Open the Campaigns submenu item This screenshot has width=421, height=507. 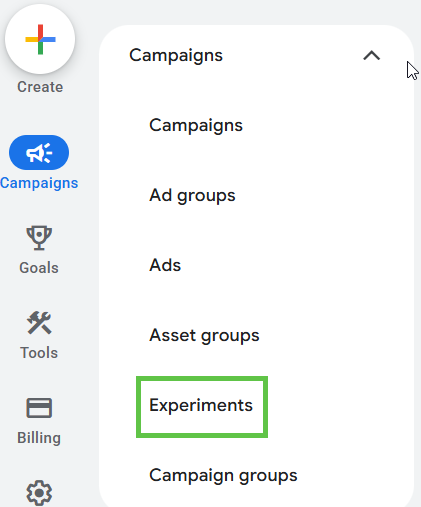[196, 125]
